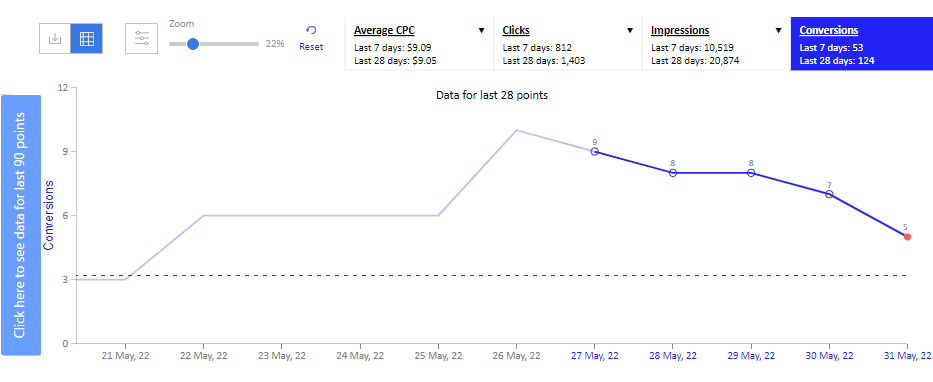Switch to the Average CPC metric tab

pos(419,43)
